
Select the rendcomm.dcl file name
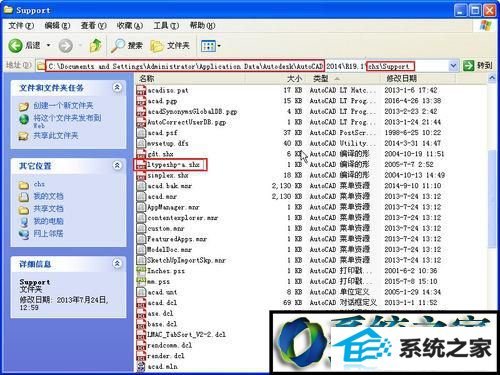pyautogui.click(x=169, y=345)
